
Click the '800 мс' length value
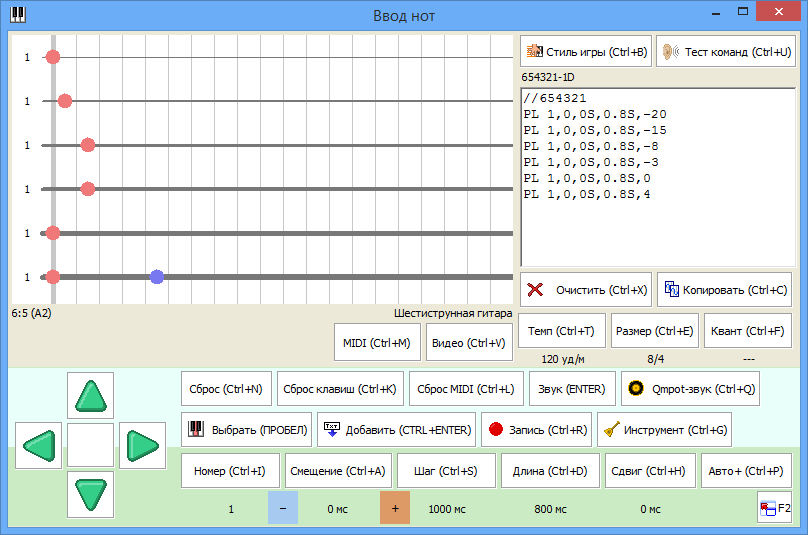550,509
